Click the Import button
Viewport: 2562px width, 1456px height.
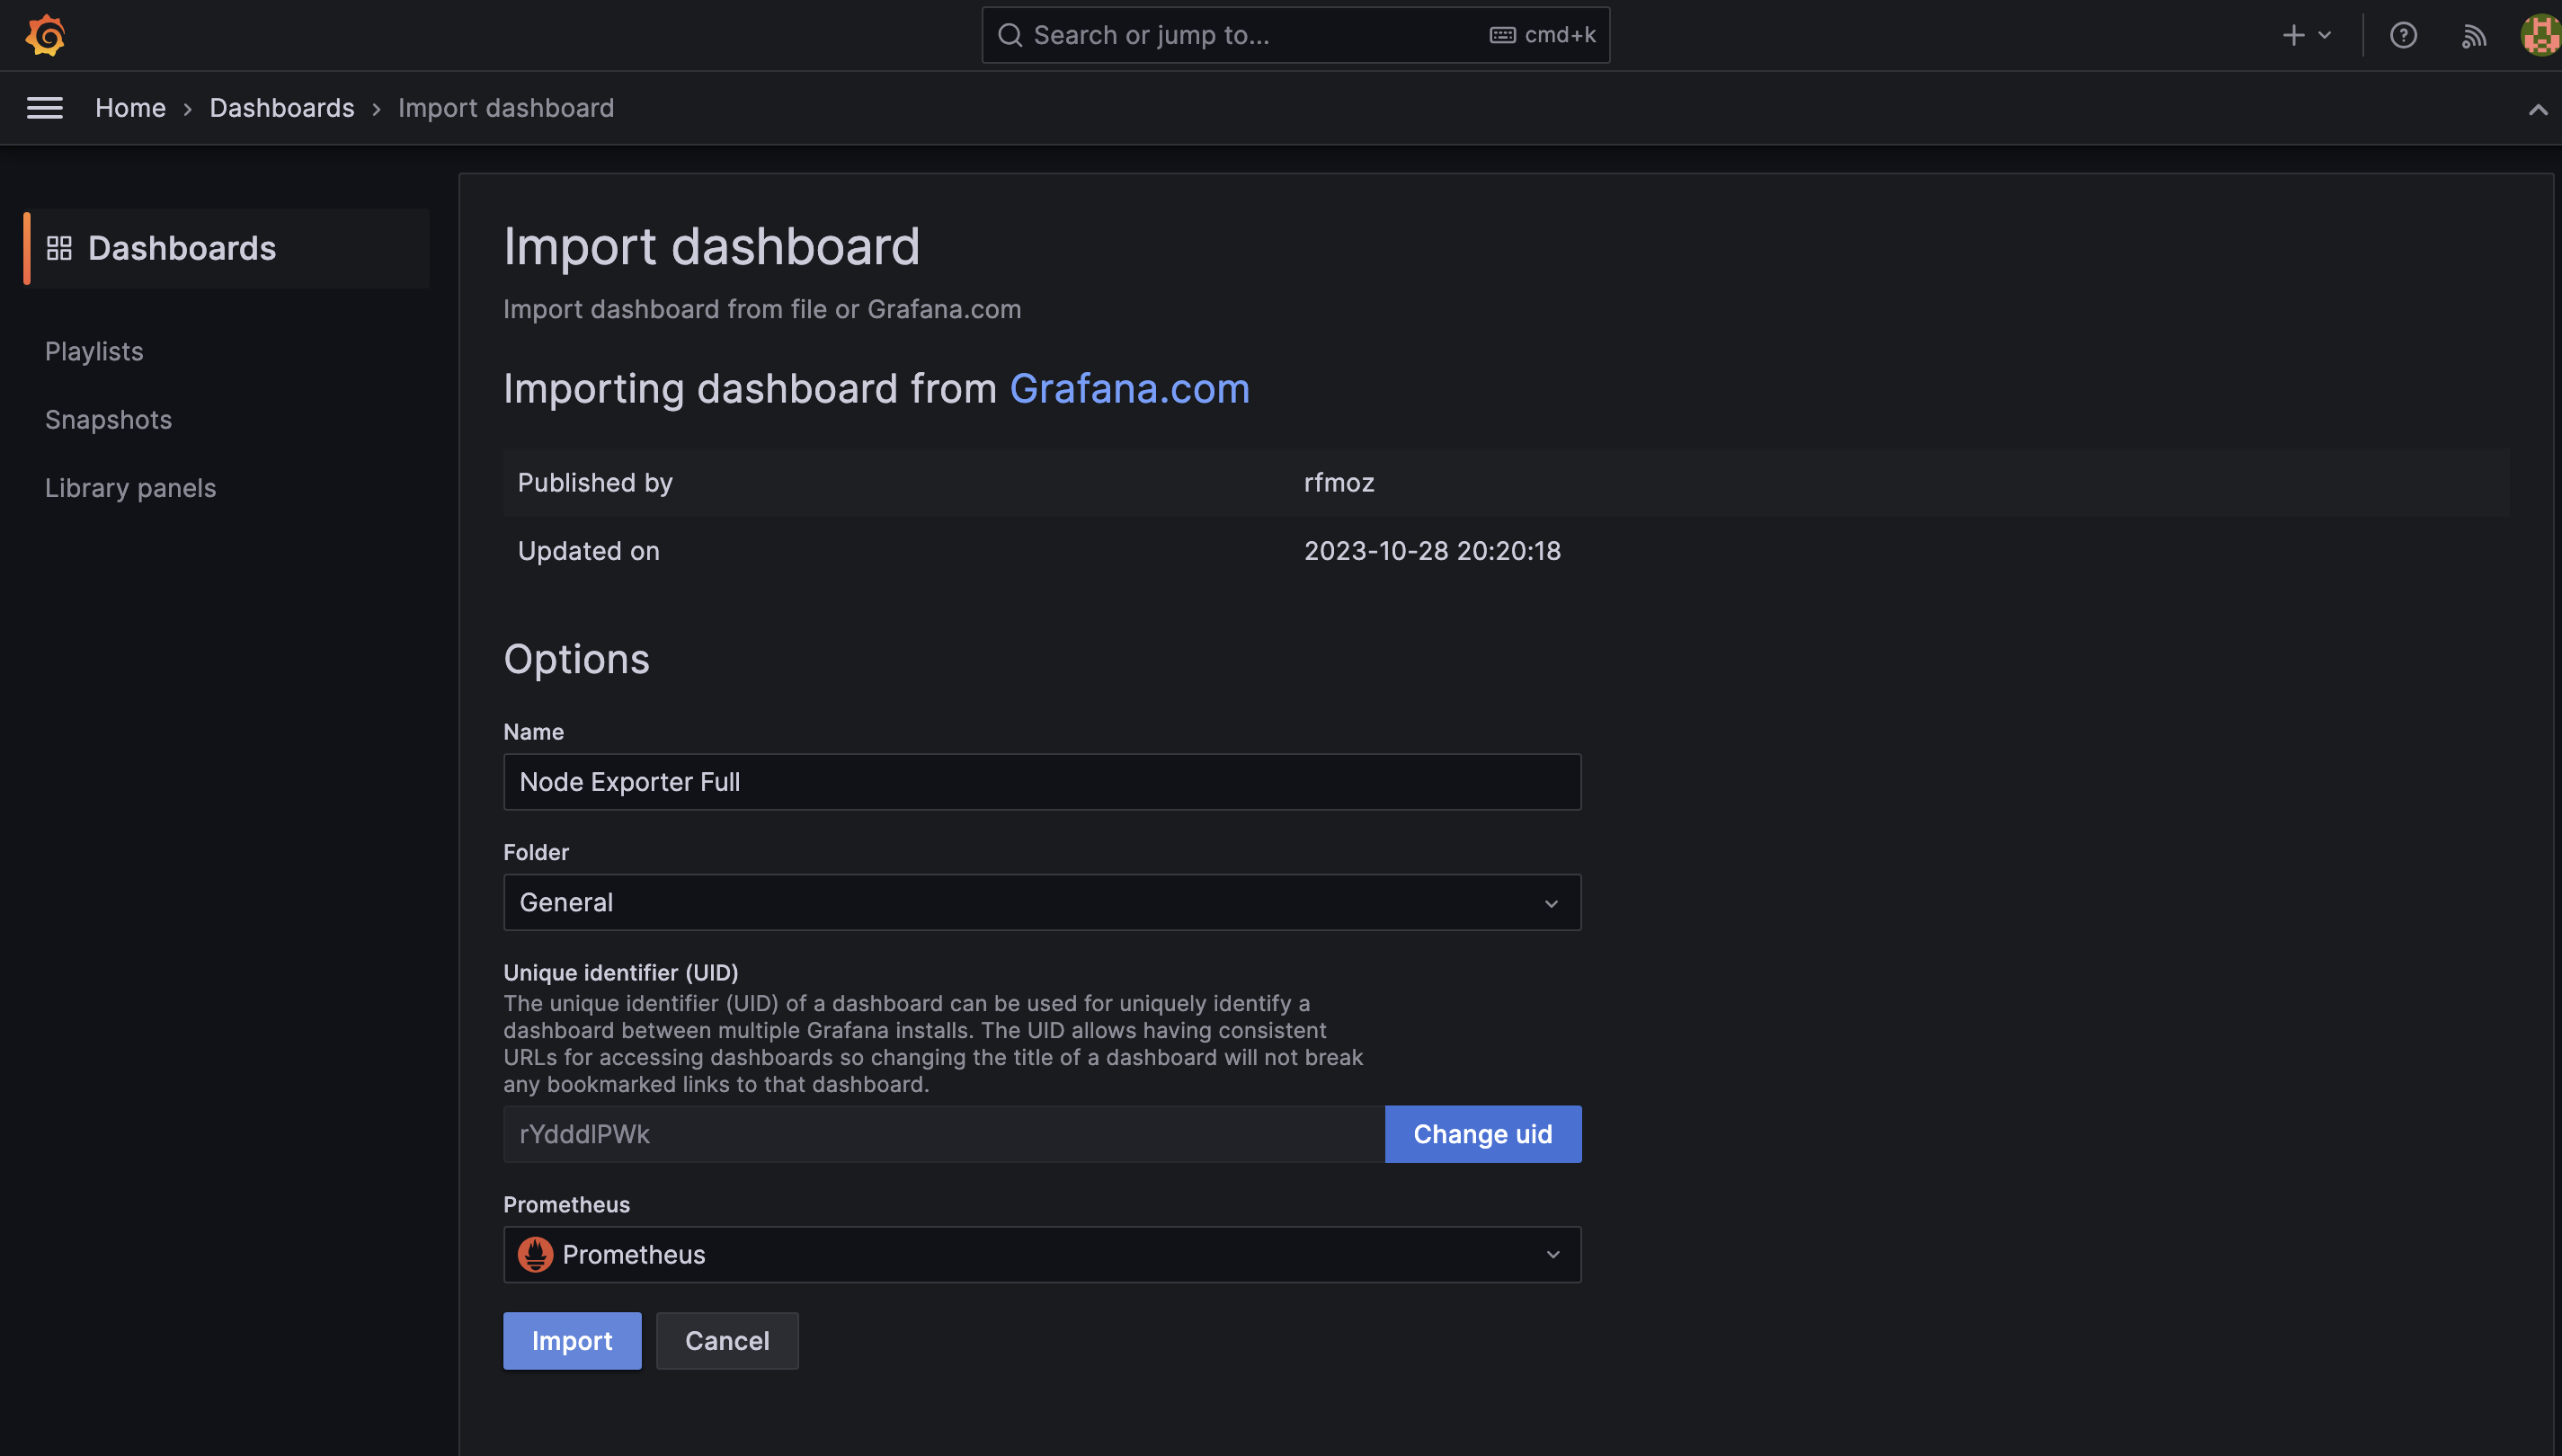(571, 1340)
